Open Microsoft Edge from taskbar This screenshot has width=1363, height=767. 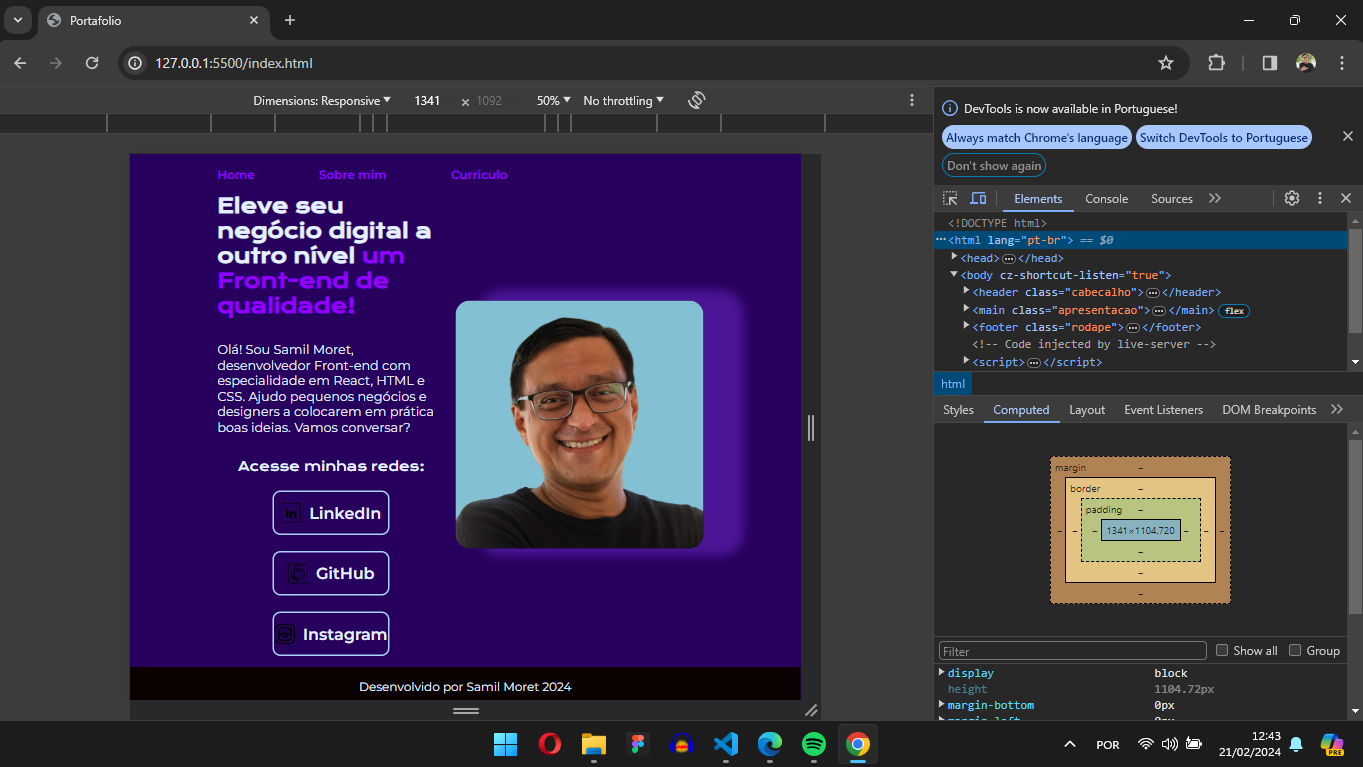click(x=769, y=744)
